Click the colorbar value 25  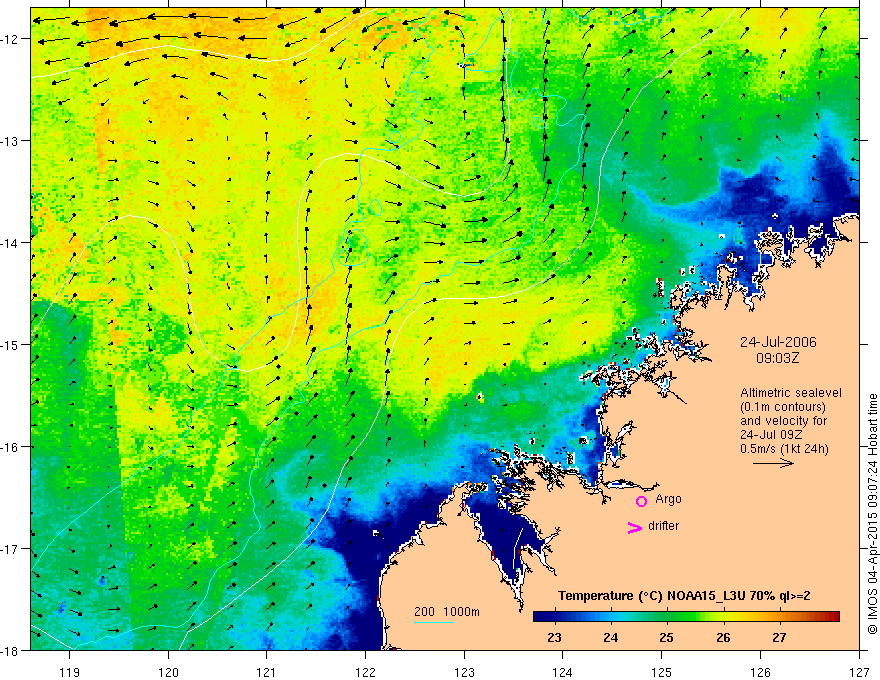point(666,638)
